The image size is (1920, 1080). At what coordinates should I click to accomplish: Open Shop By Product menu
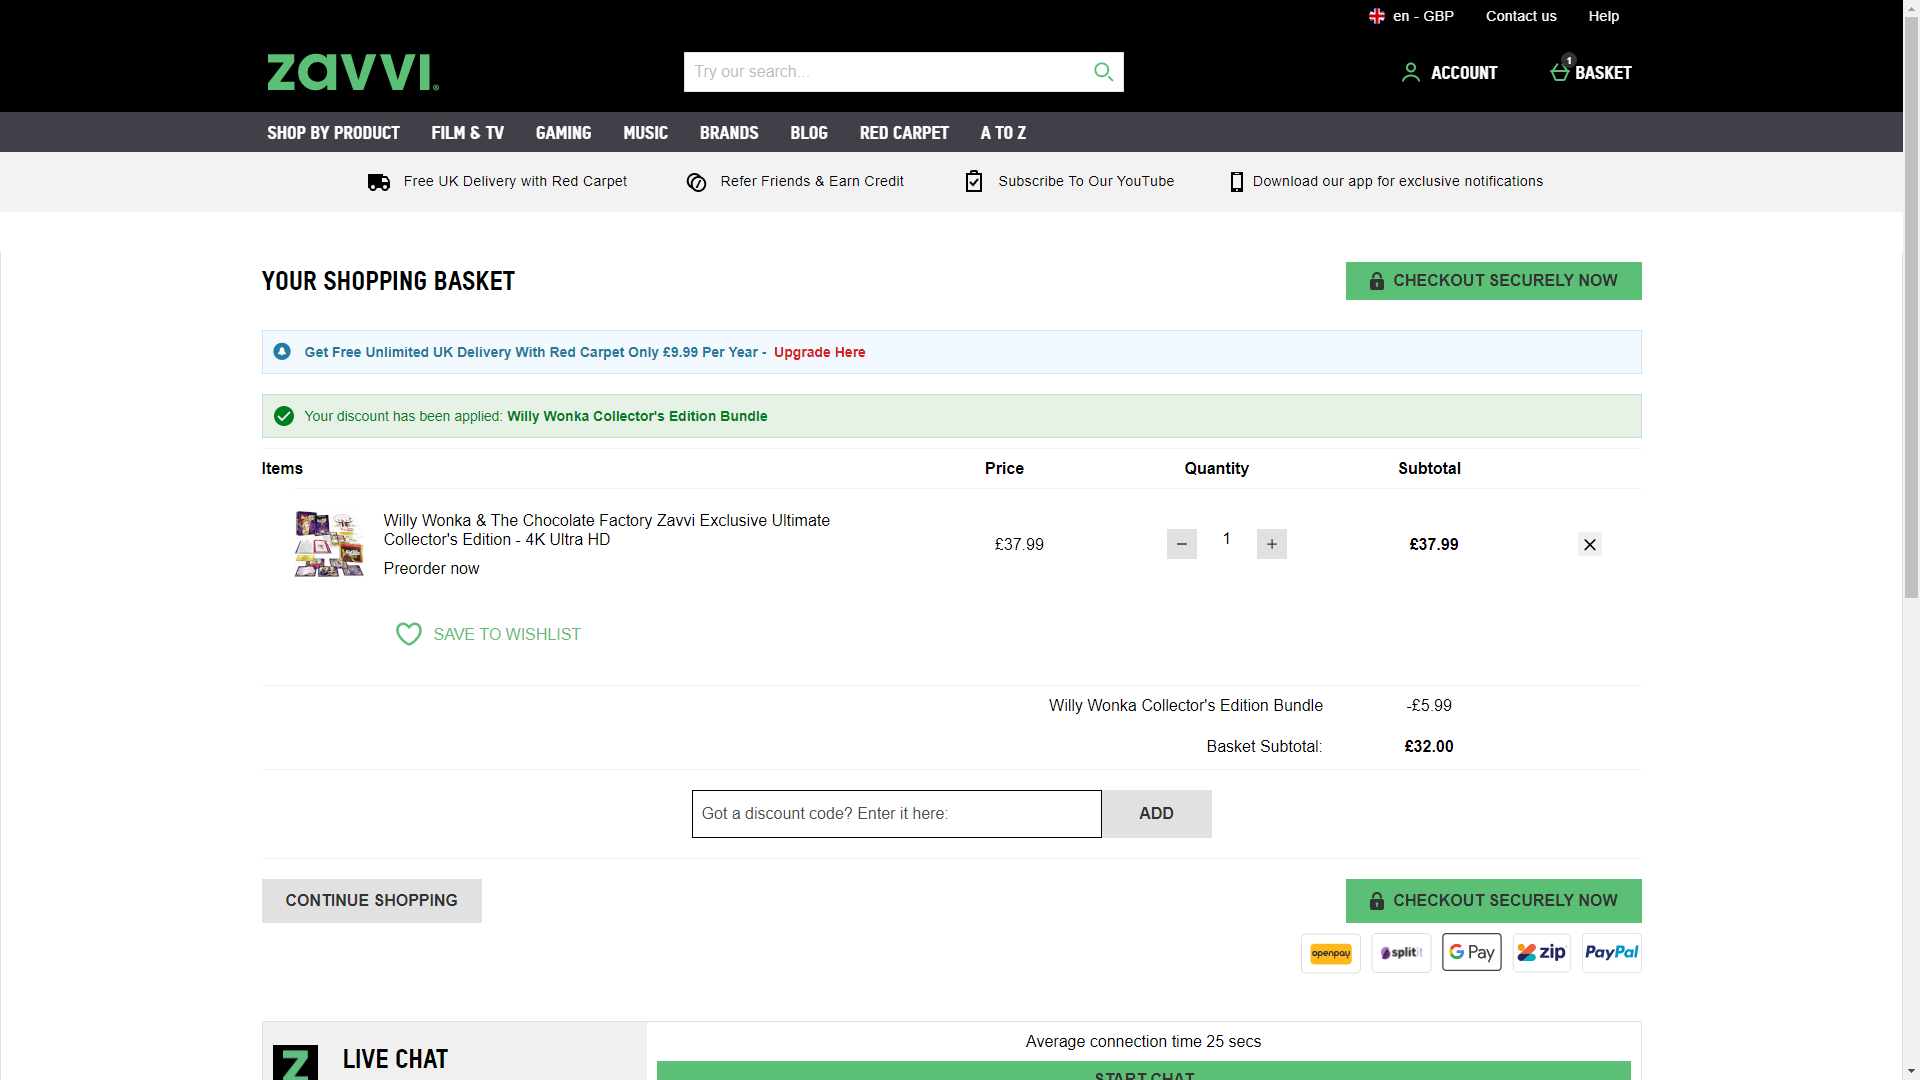(333, 133)
